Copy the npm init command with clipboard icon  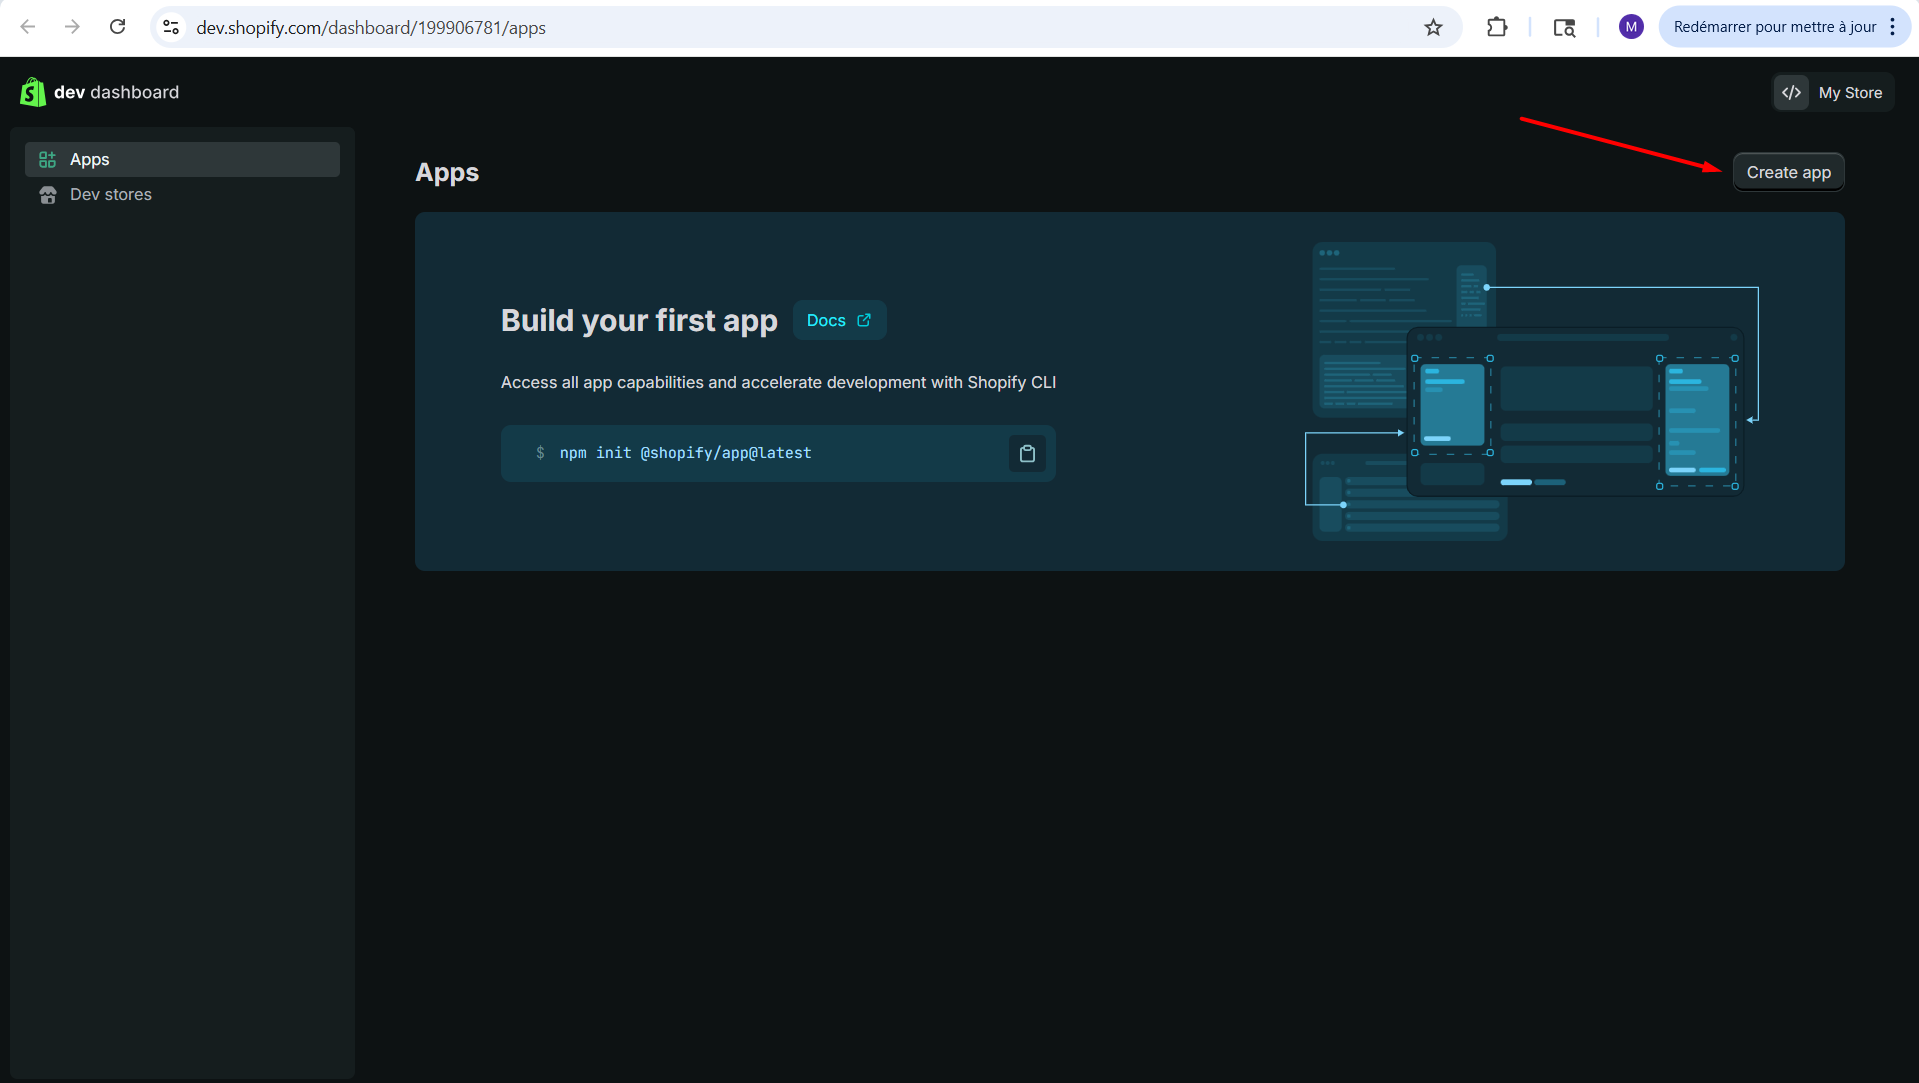pos(1027,454)
